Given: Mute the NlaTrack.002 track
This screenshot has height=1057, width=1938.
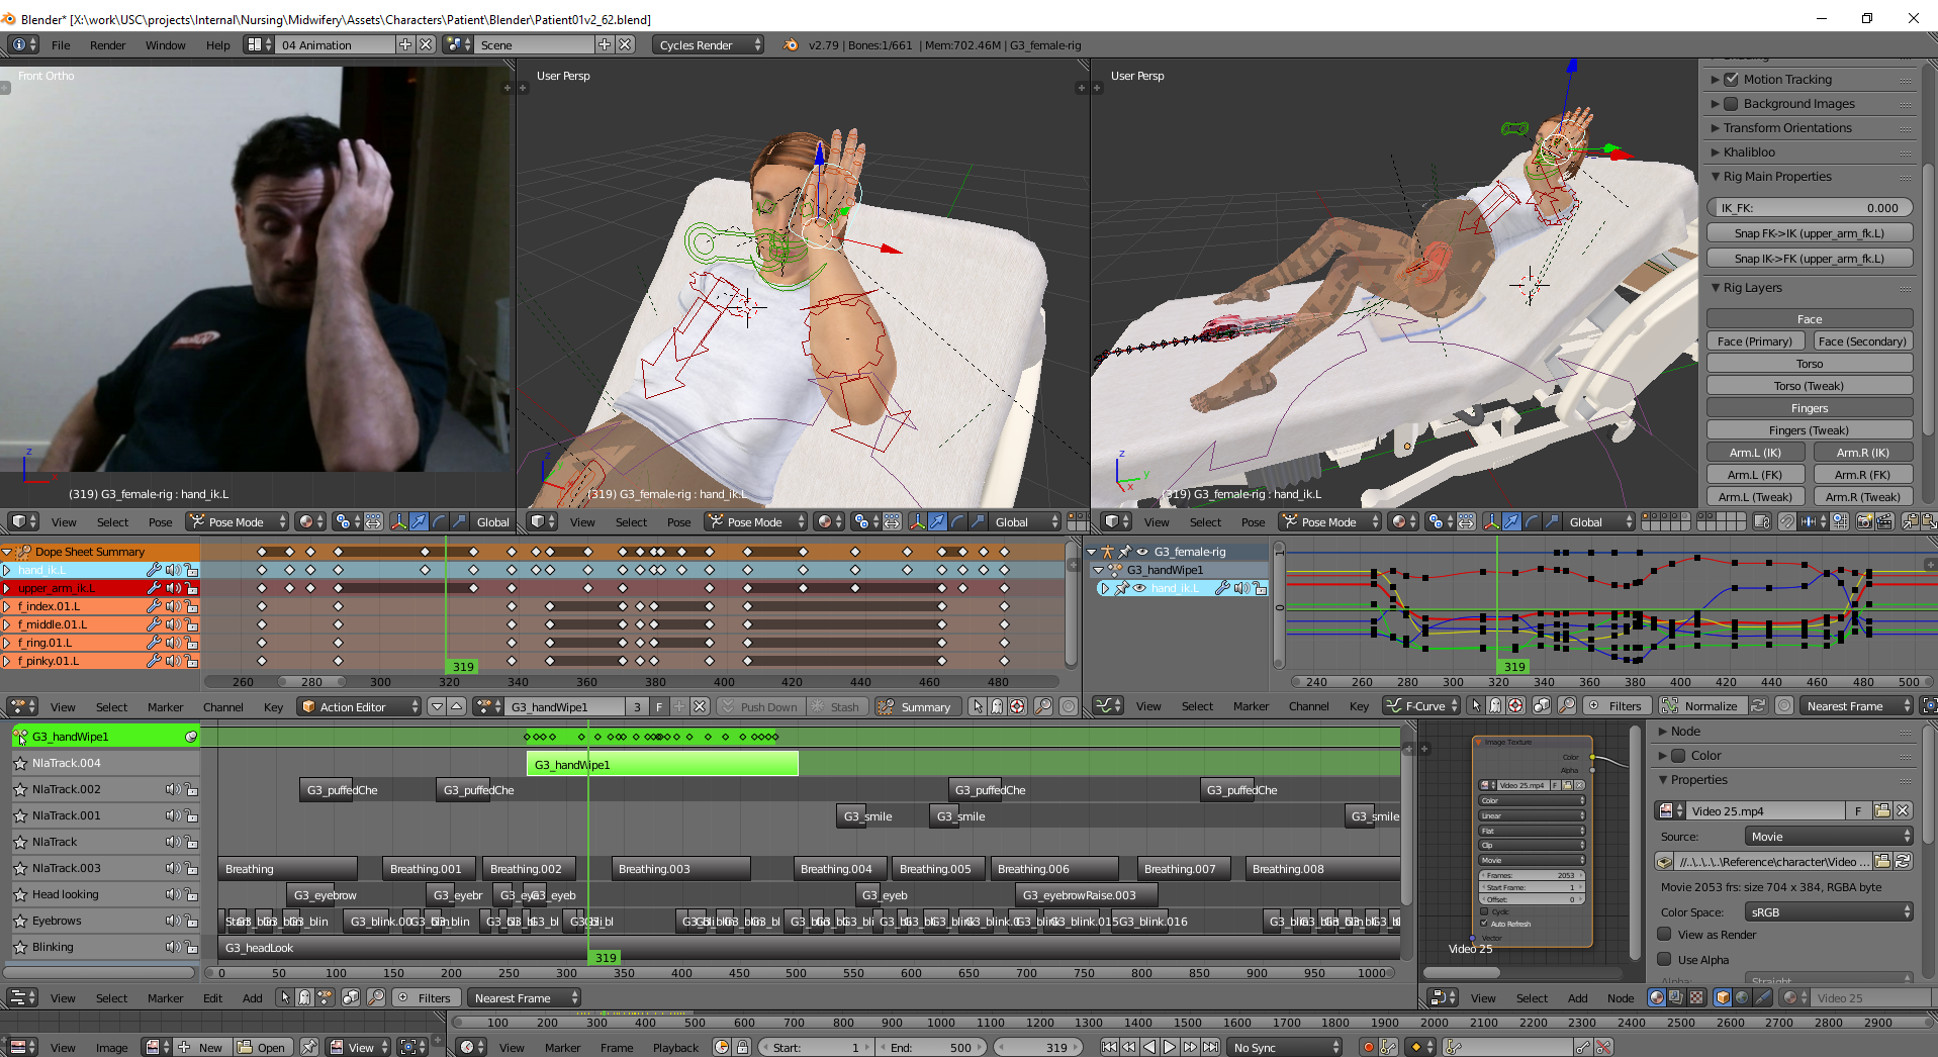Looking at the screenshot, I should click(x=173, y=790).
